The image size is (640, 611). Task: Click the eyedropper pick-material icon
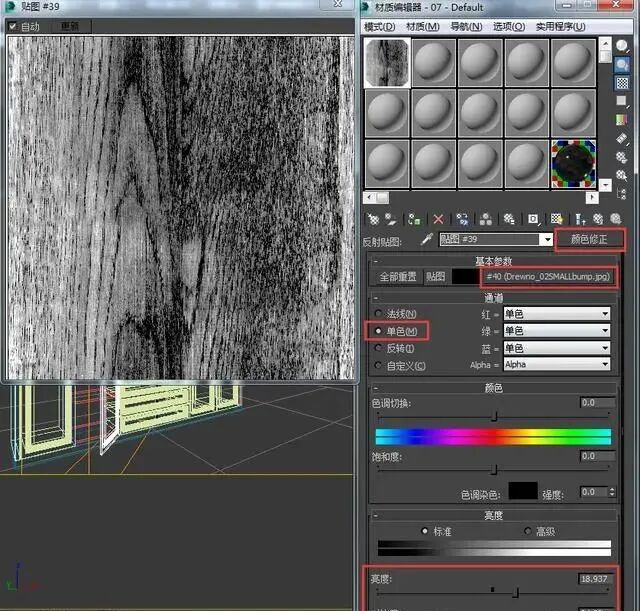point(427,239)
